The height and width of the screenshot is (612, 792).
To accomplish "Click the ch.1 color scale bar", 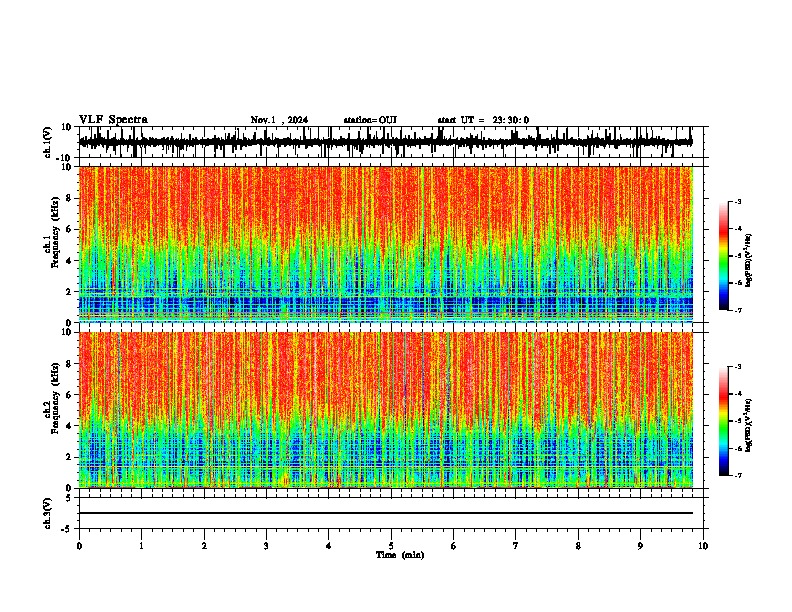I will coord(724,256).
